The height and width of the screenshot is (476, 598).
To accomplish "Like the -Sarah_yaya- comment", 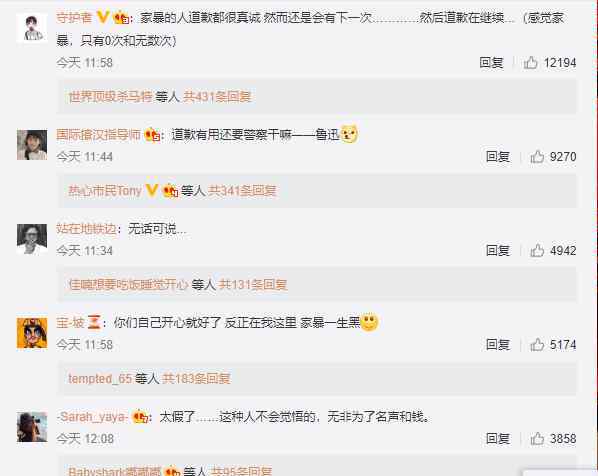I will 537,439.
